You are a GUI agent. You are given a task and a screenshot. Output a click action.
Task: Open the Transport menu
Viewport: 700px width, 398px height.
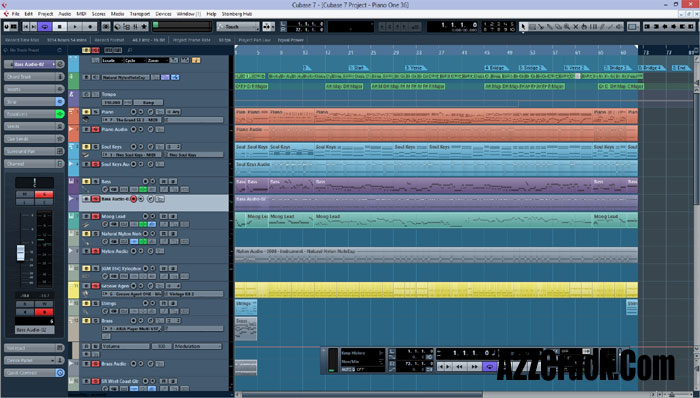(140, 14)
